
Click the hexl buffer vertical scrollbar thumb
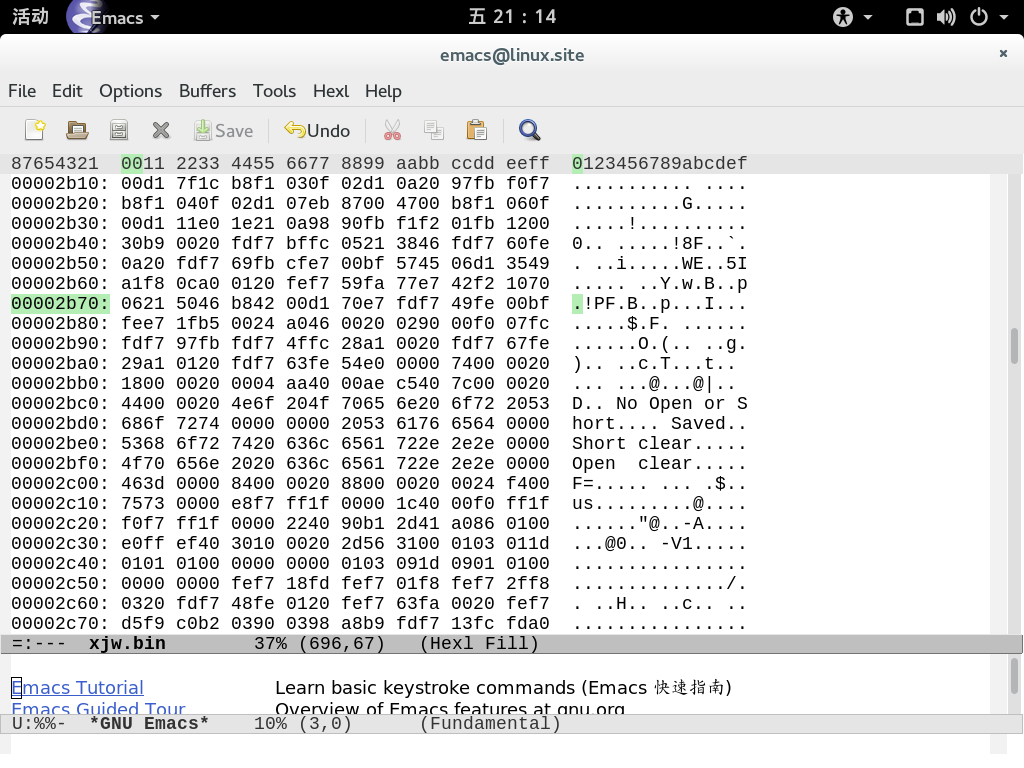[x=1014, y=345]
